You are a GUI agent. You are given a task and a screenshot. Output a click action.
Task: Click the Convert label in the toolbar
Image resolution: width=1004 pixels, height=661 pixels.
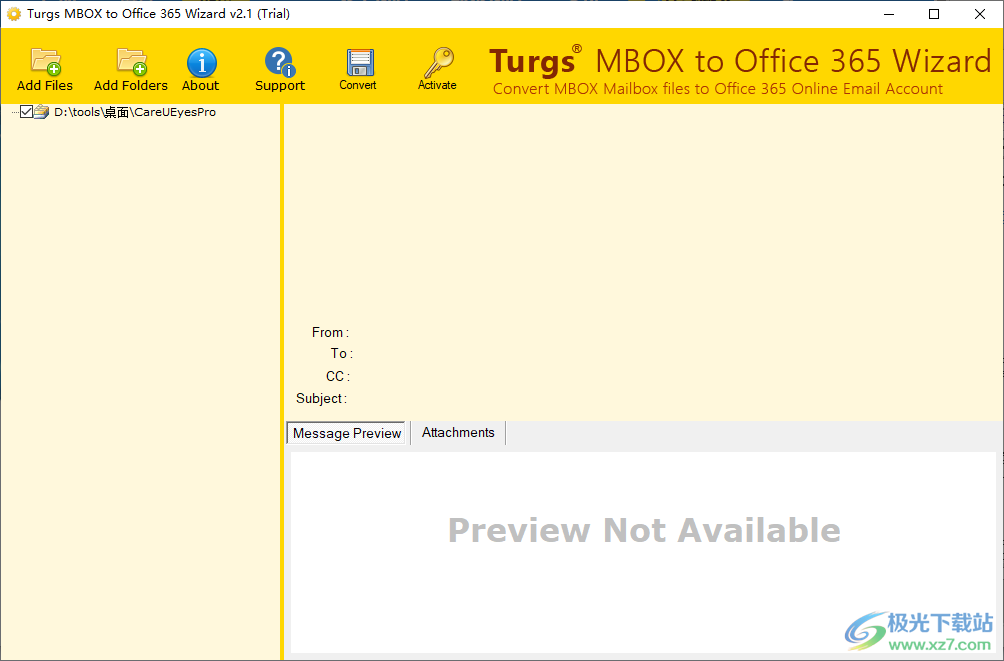tap(357, 85)
